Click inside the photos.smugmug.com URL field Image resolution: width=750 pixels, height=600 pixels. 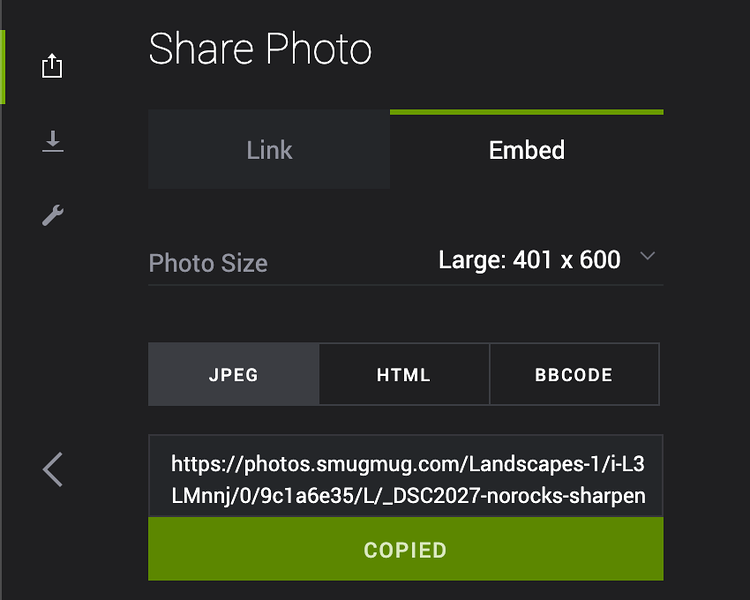tap(406, 476)
